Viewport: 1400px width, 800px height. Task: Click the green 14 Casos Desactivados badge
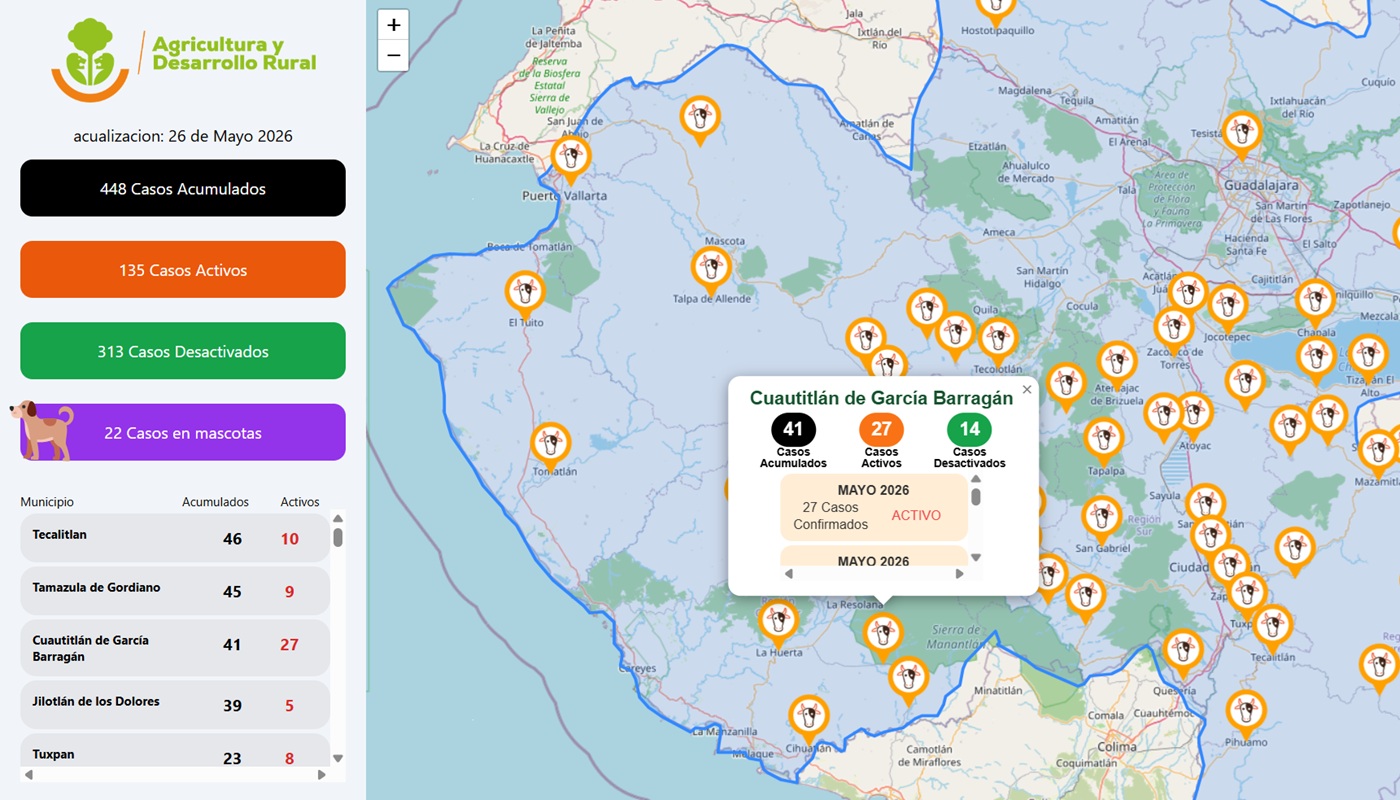coord(969,430)
